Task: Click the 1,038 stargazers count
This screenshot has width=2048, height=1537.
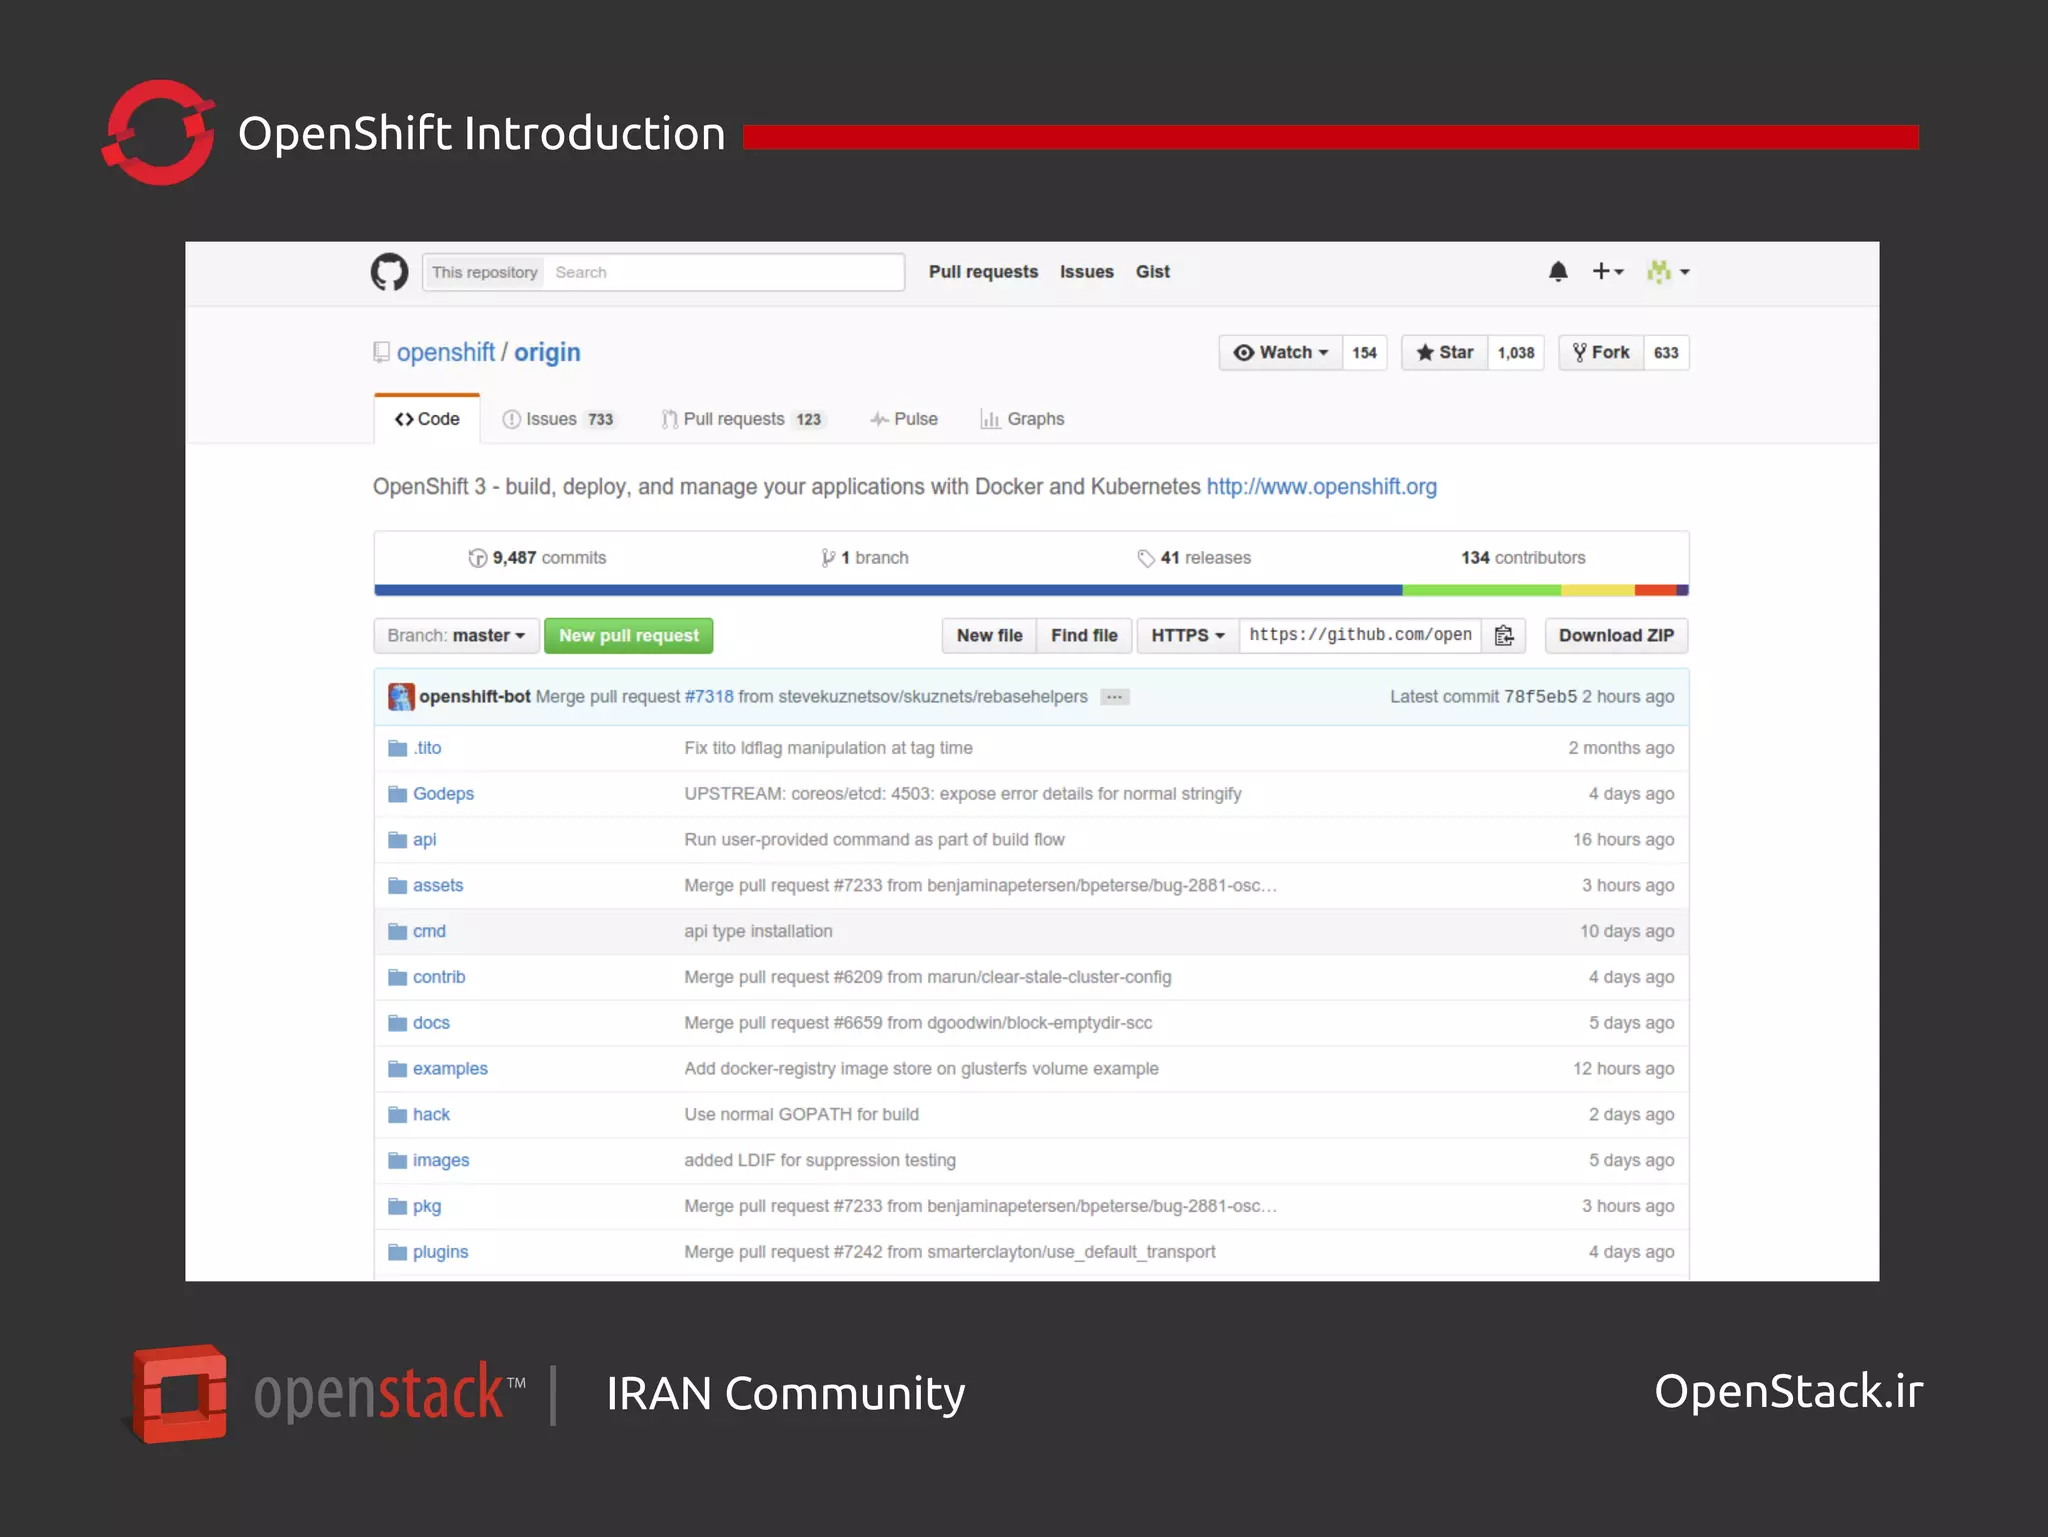Action: [1516, 352]
